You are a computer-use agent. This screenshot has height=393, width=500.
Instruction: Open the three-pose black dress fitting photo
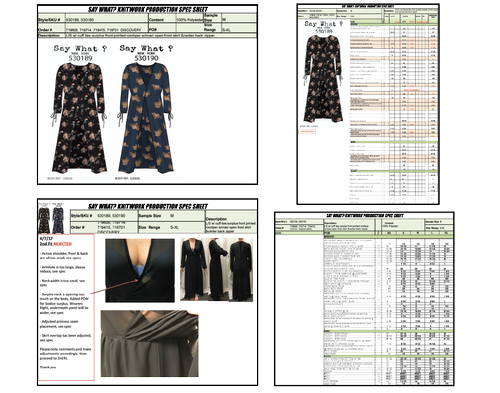pyautogui.click(x=216, y=269)
